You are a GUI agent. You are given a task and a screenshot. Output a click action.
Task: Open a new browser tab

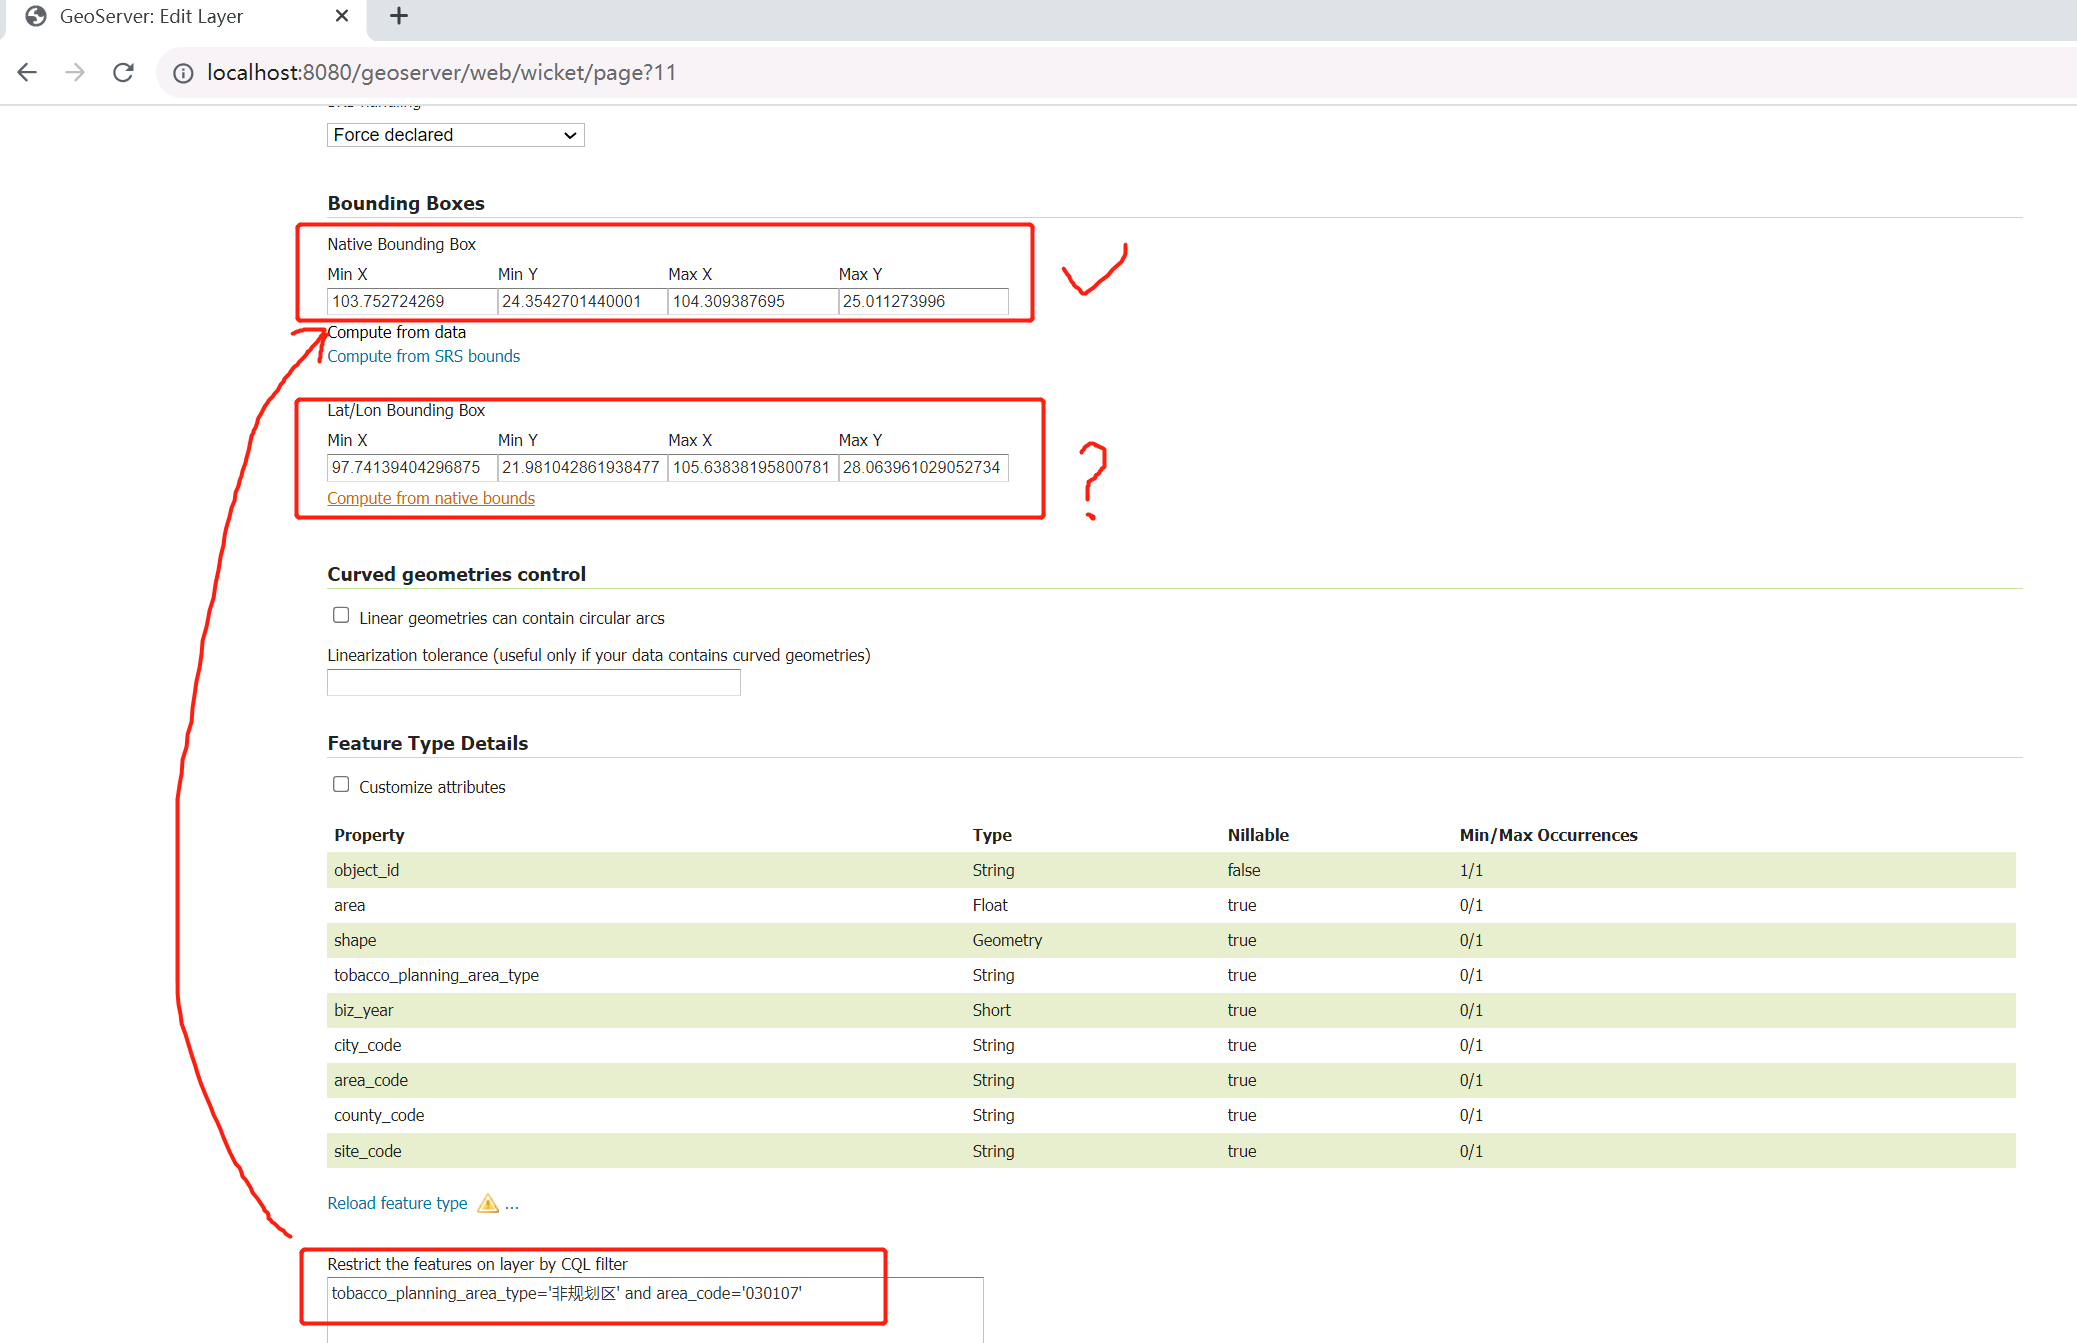click(x=398, y=16)
